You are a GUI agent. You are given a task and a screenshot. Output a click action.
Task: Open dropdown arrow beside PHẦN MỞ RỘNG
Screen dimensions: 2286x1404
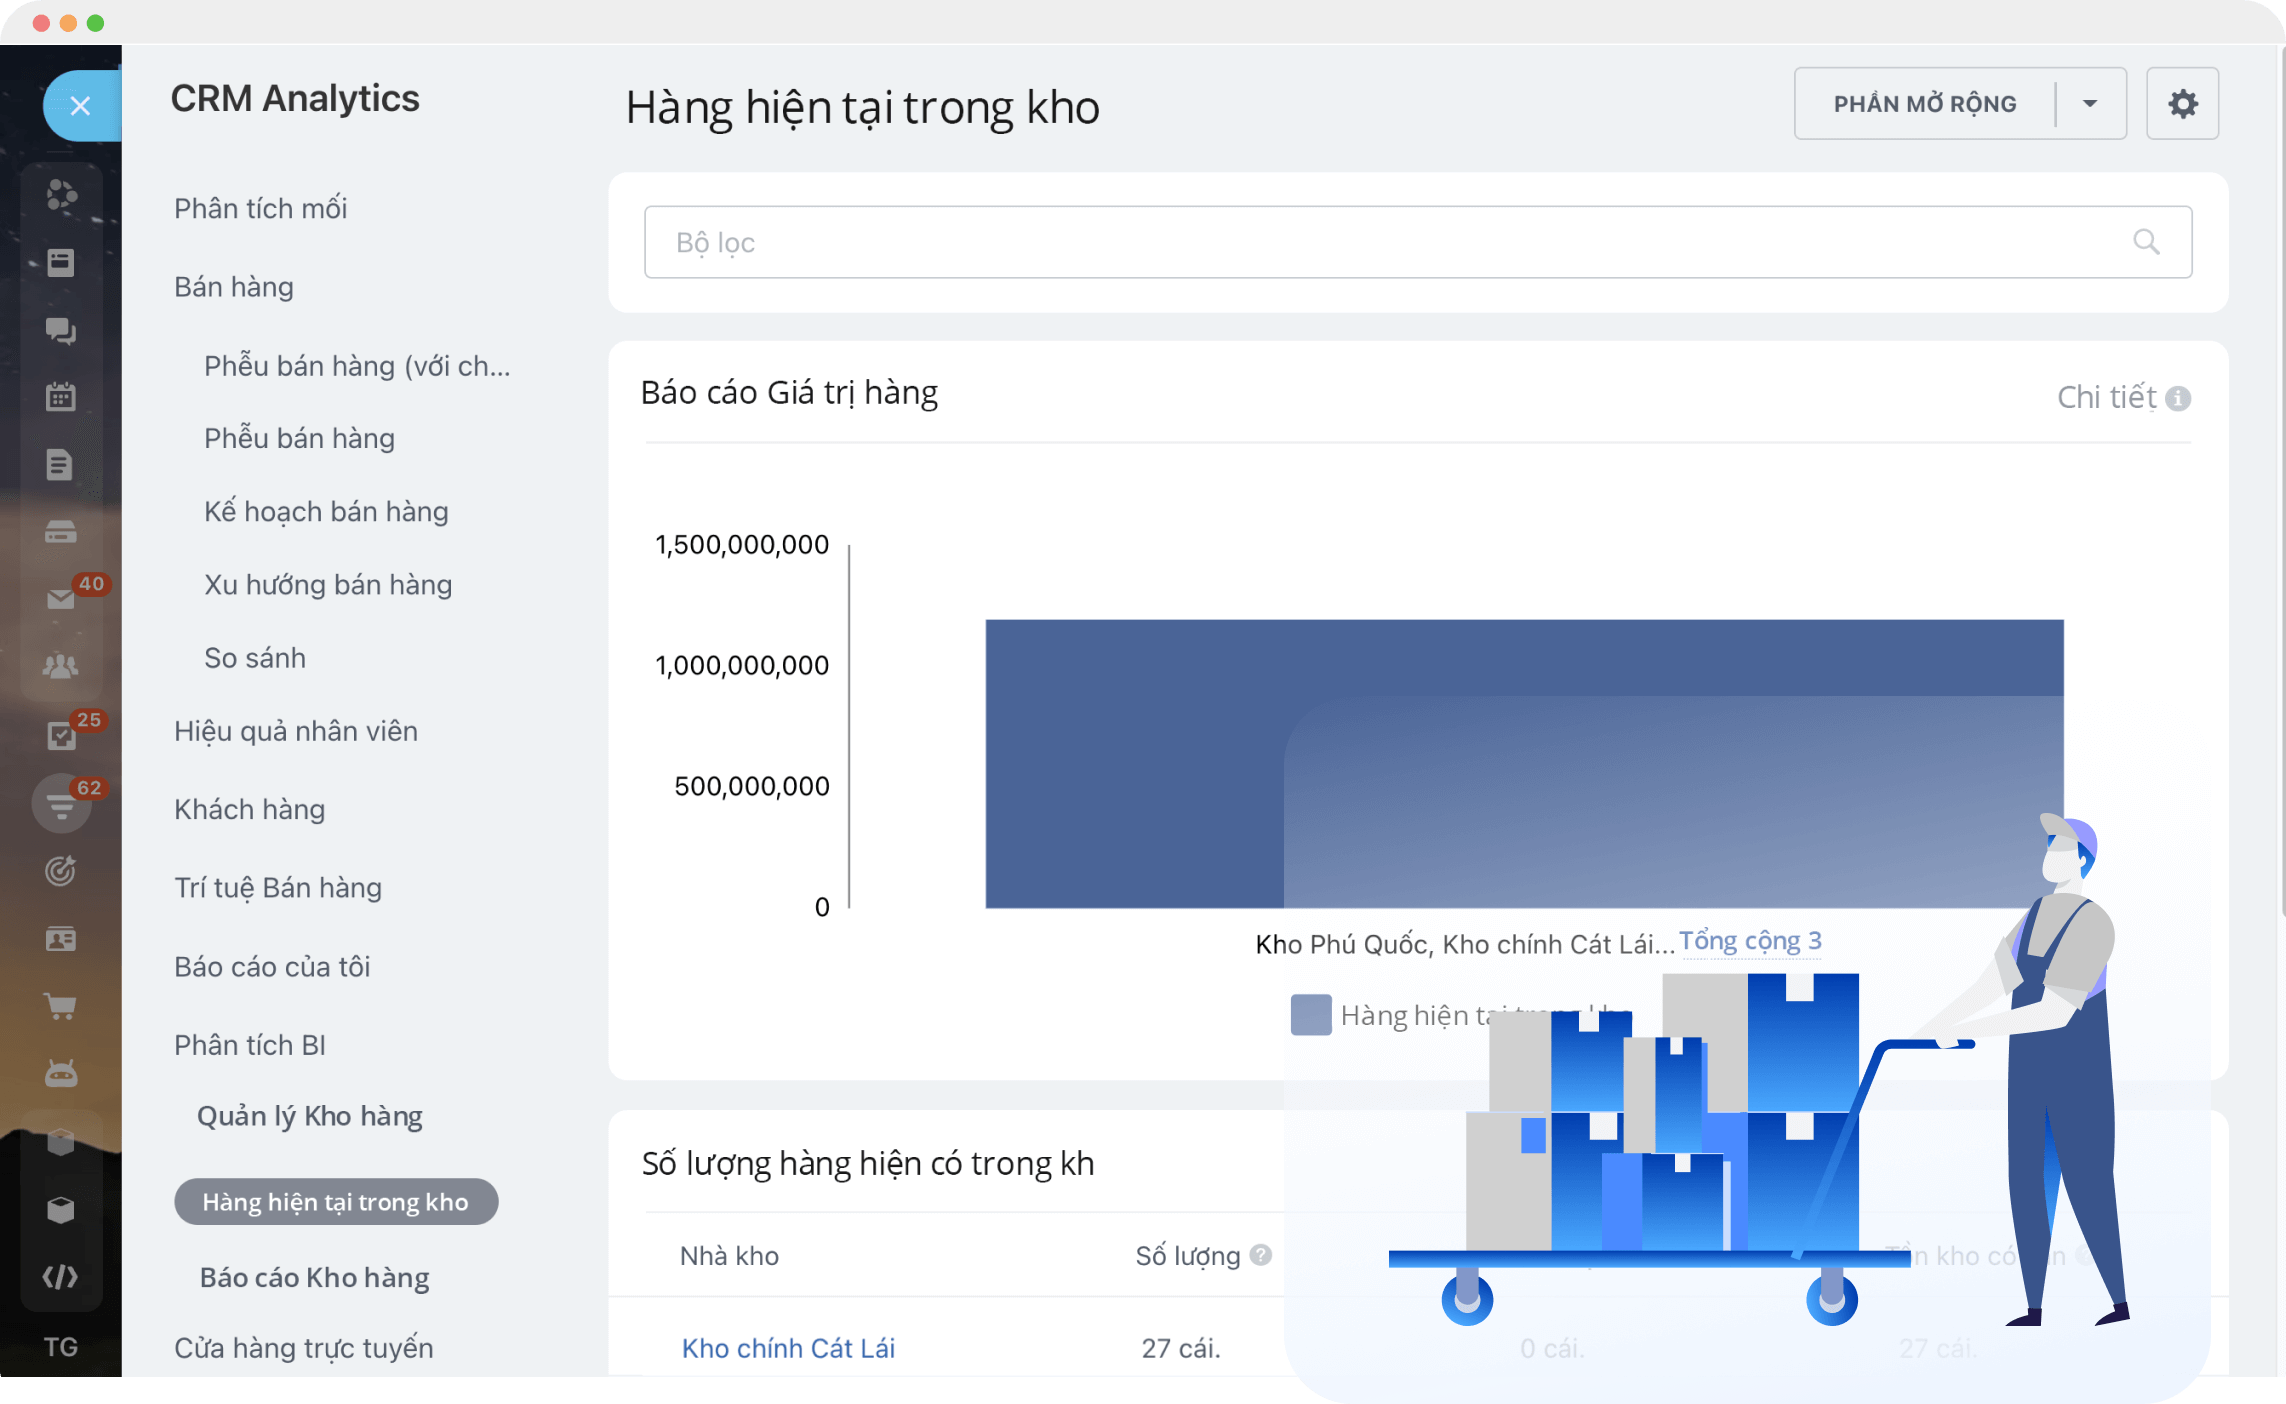(x=2090, y=104)
